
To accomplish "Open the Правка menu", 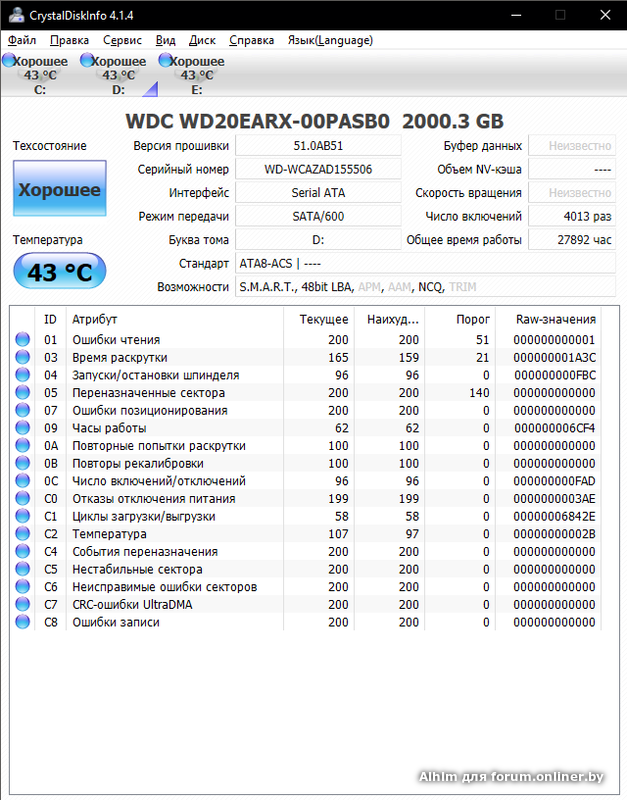I will point(69,40).
